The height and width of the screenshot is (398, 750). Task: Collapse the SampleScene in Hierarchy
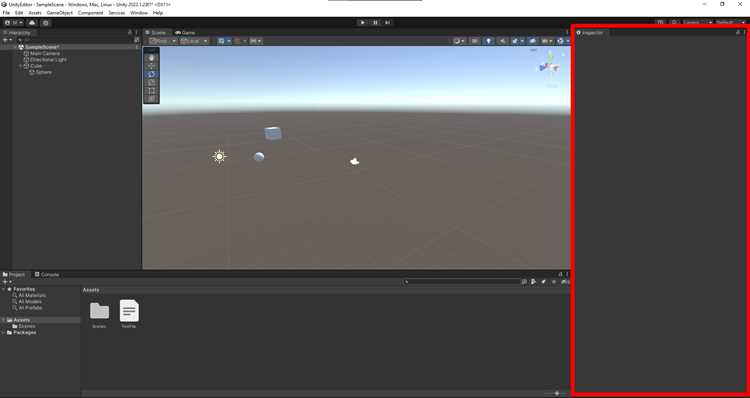[15, 47]
